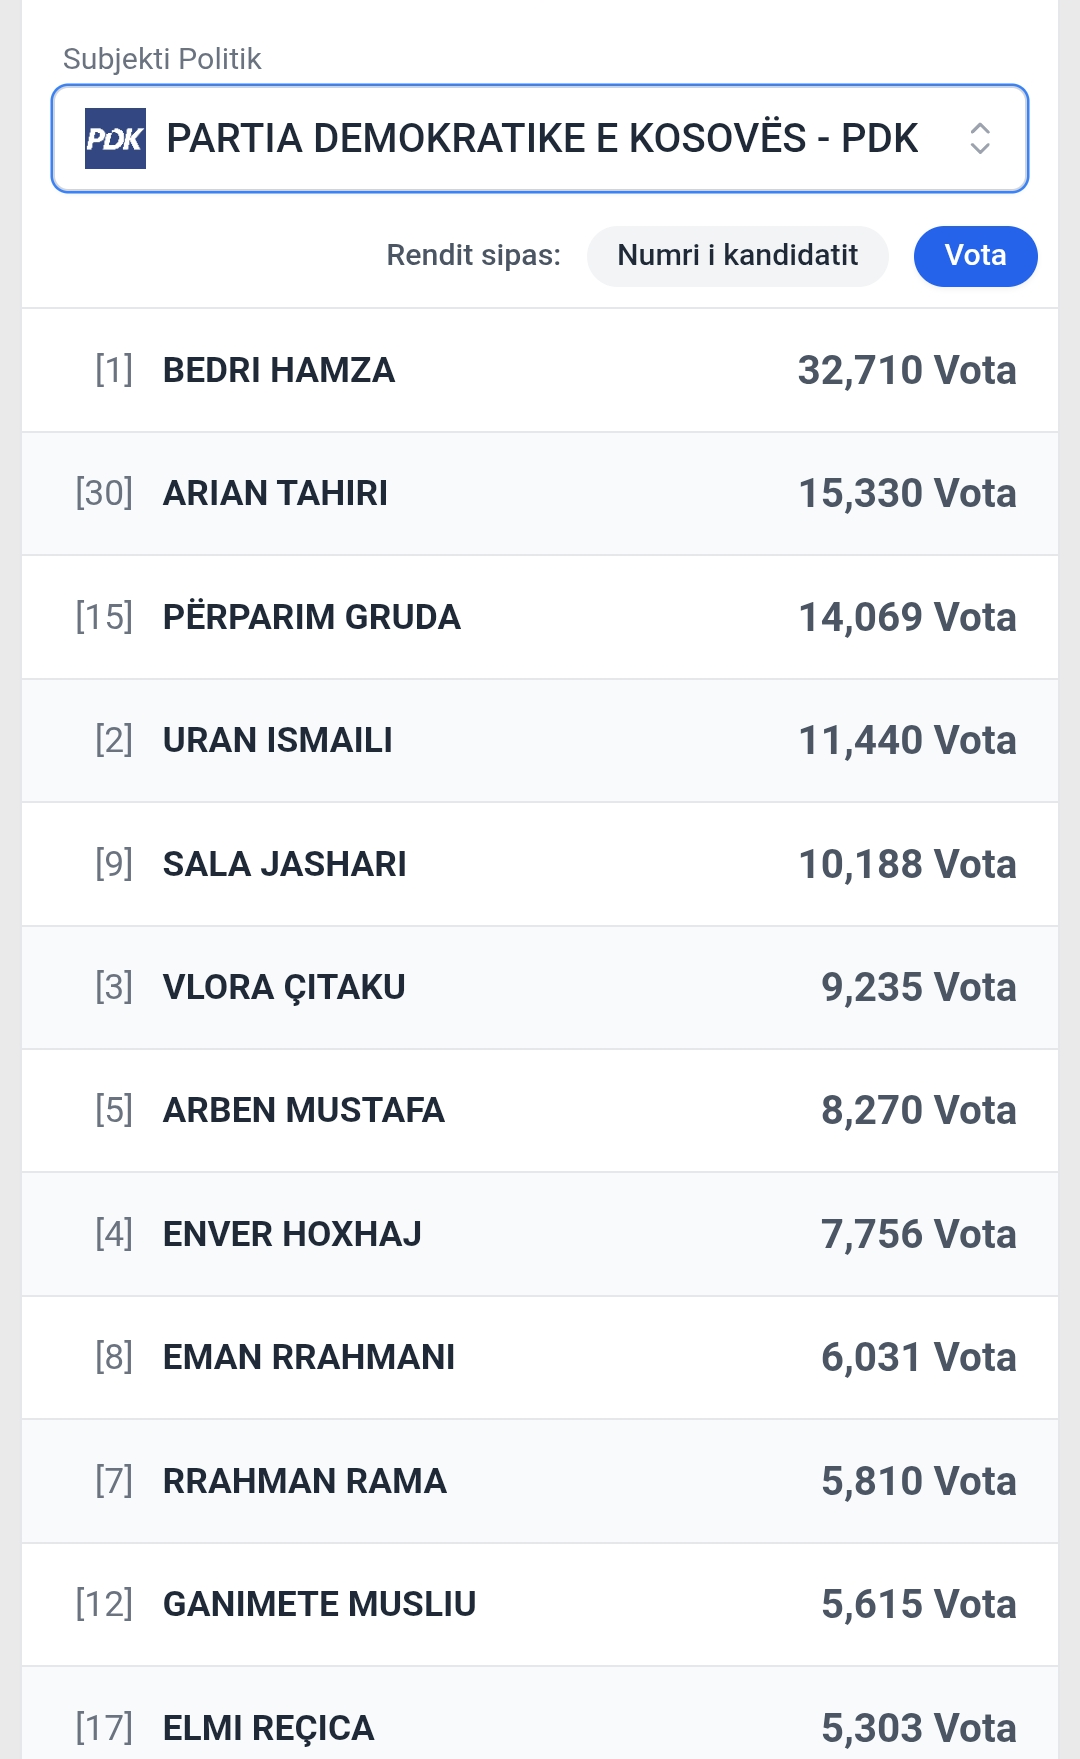Select URAN ISMAILI in the list

[x=540, y=740]
